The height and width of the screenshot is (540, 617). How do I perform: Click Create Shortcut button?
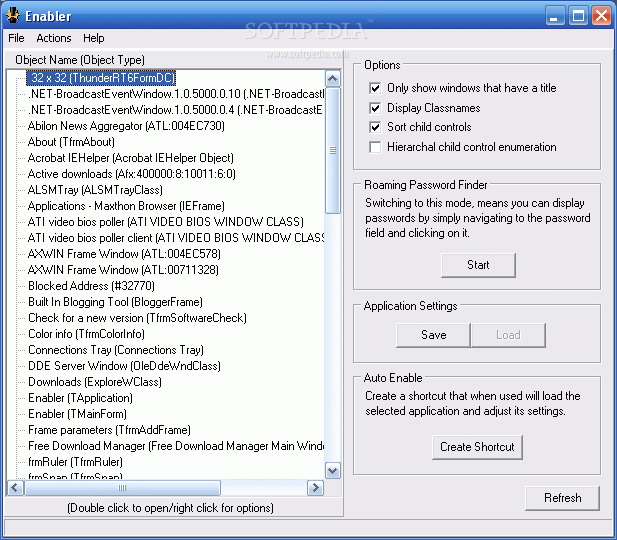click(x=477, y=447)
